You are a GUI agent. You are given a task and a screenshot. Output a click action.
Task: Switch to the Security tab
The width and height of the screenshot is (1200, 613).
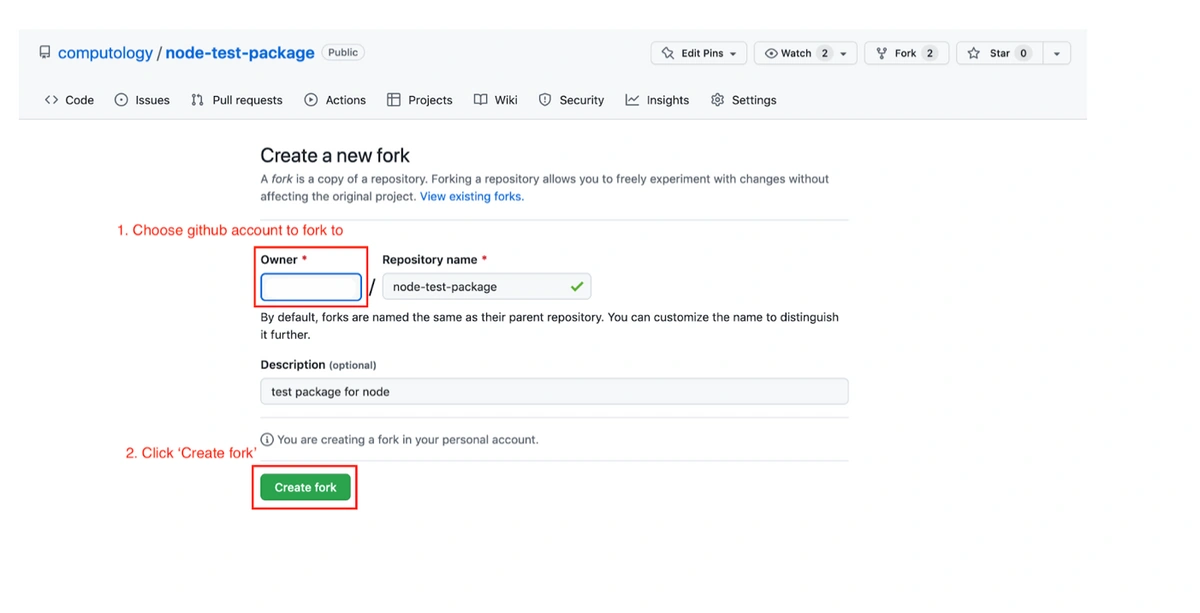pos(571,100)
